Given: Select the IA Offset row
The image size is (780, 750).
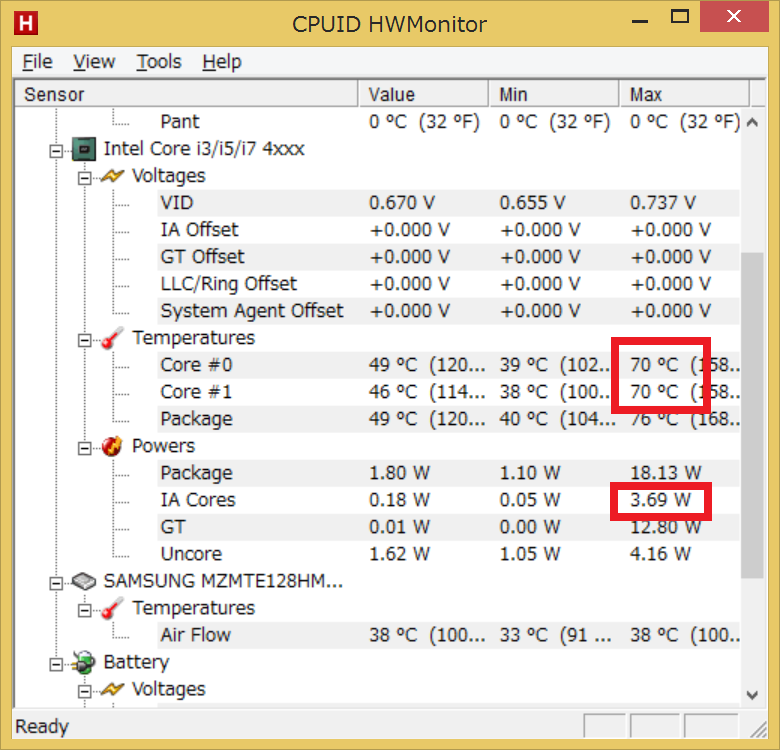Looking at the screenshot, I should [x=449, y=230].
